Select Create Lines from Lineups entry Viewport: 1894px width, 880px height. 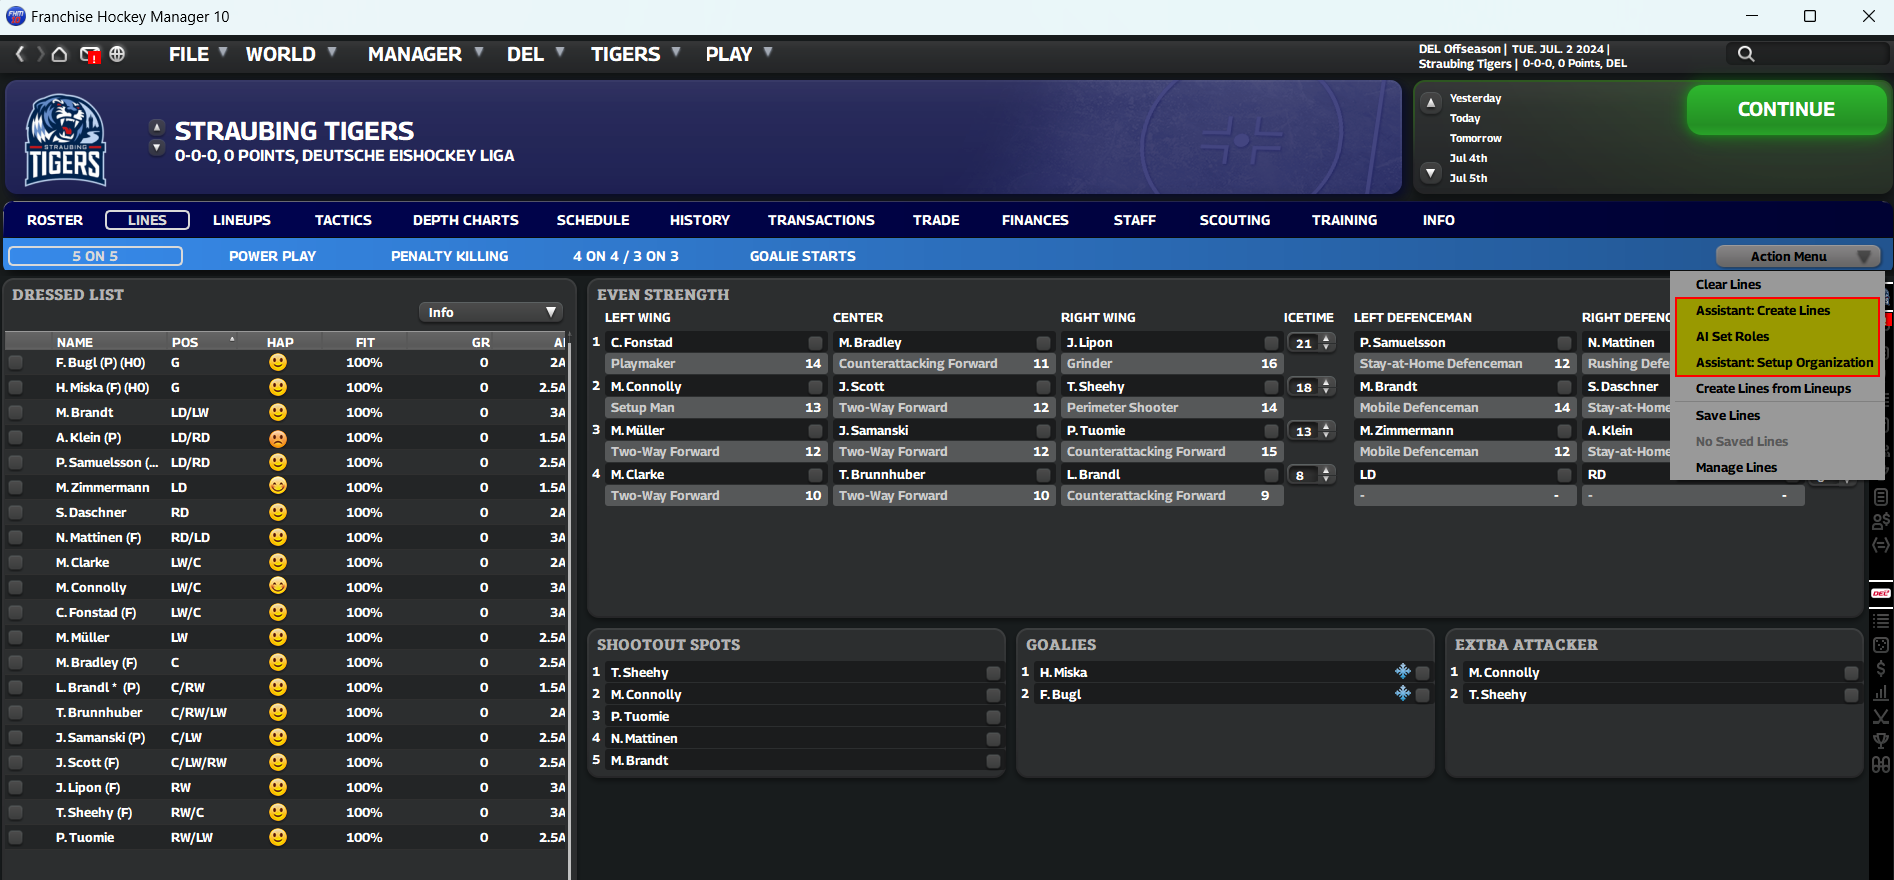[x=1773, y=388]
